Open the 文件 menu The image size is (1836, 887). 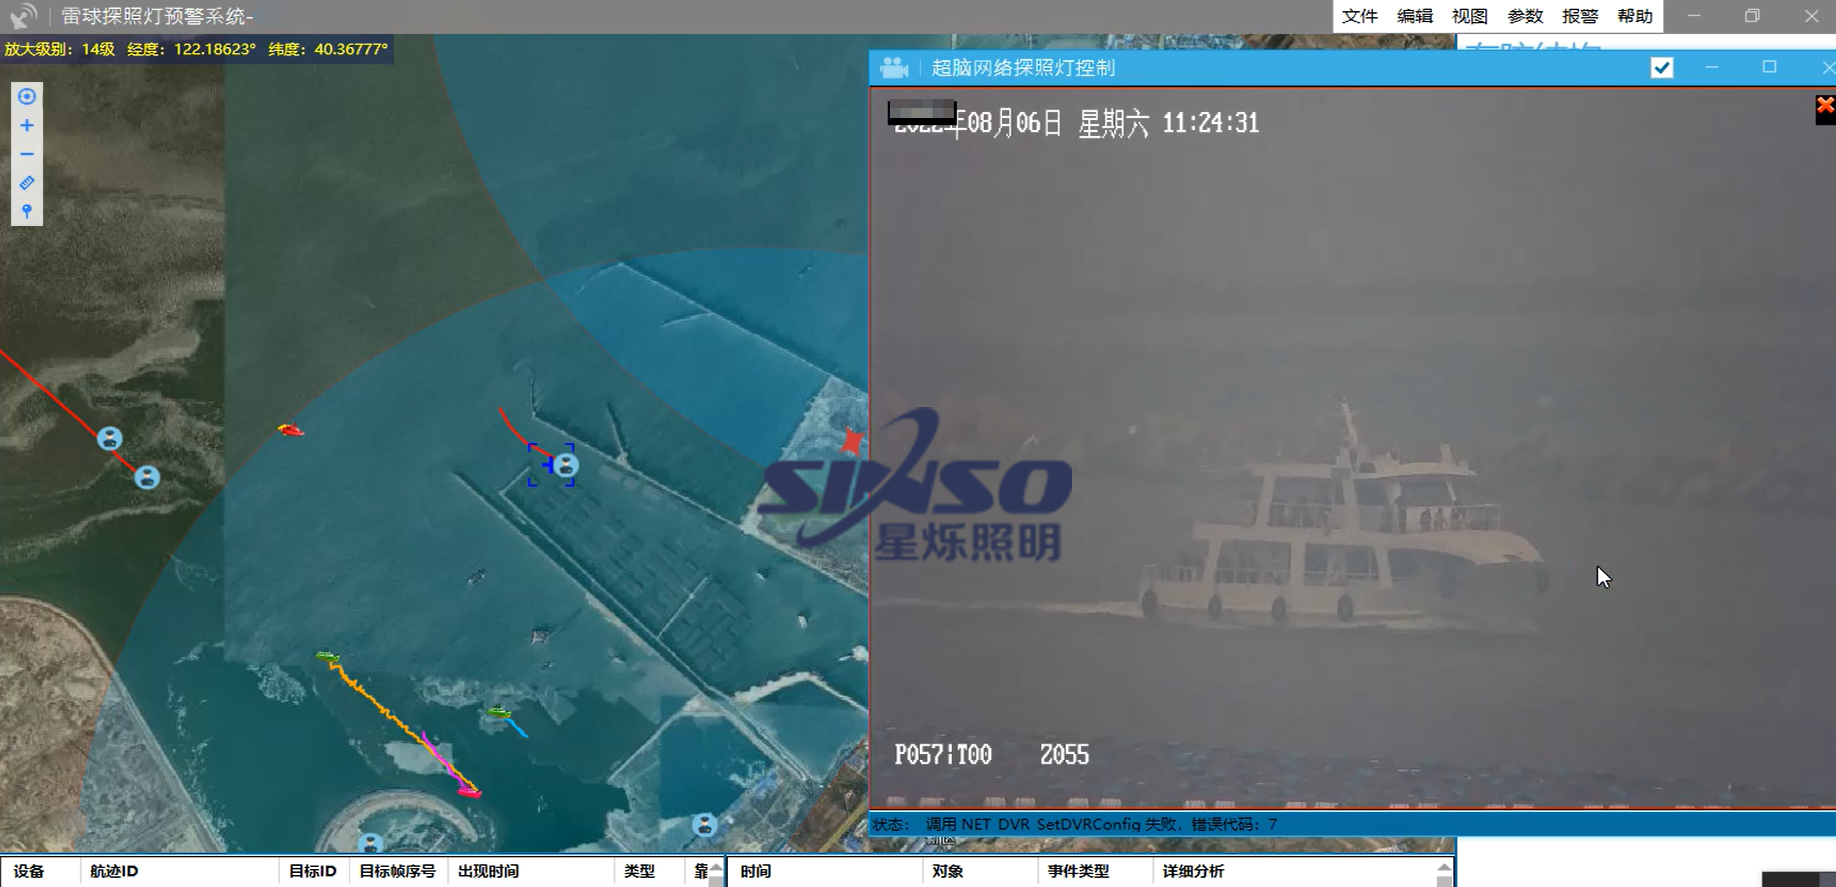tap(1359, 16)
